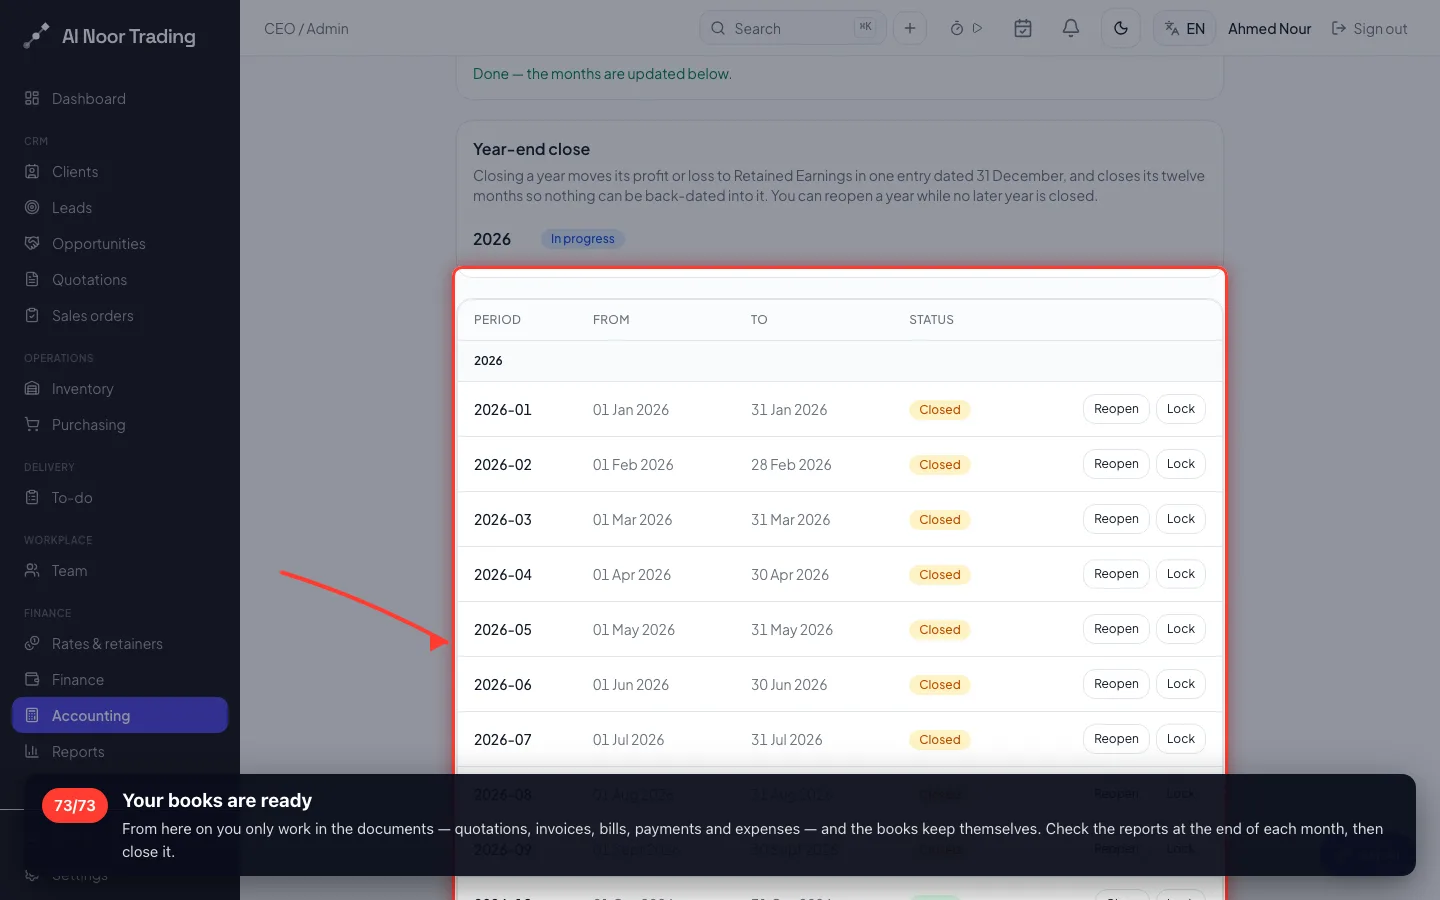Click the user name Ahmed Nour

[1270, 28]
